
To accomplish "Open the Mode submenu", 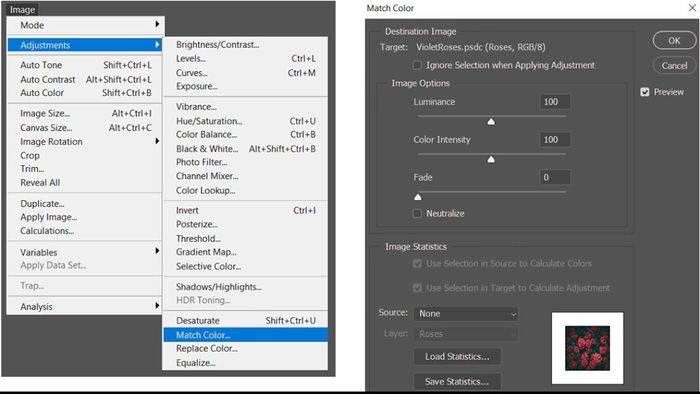I will (x=85, y=25).
